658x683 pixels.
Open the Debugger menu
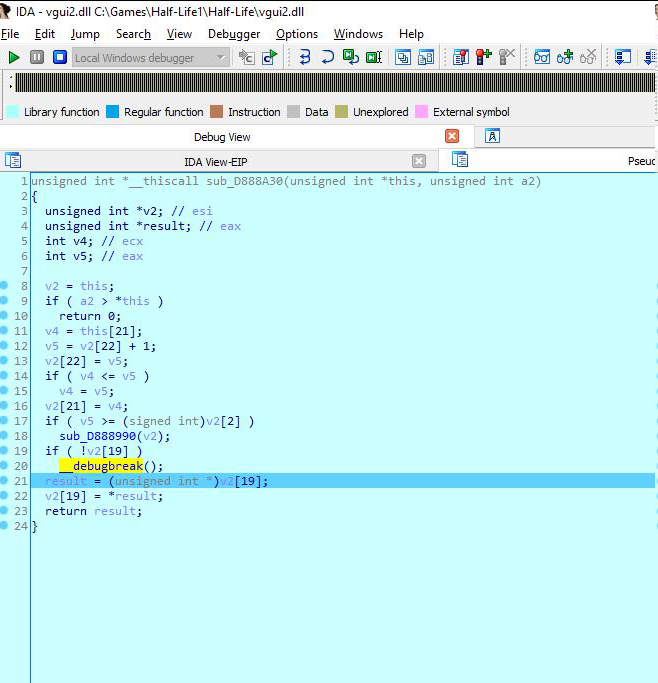coord(234,34)
